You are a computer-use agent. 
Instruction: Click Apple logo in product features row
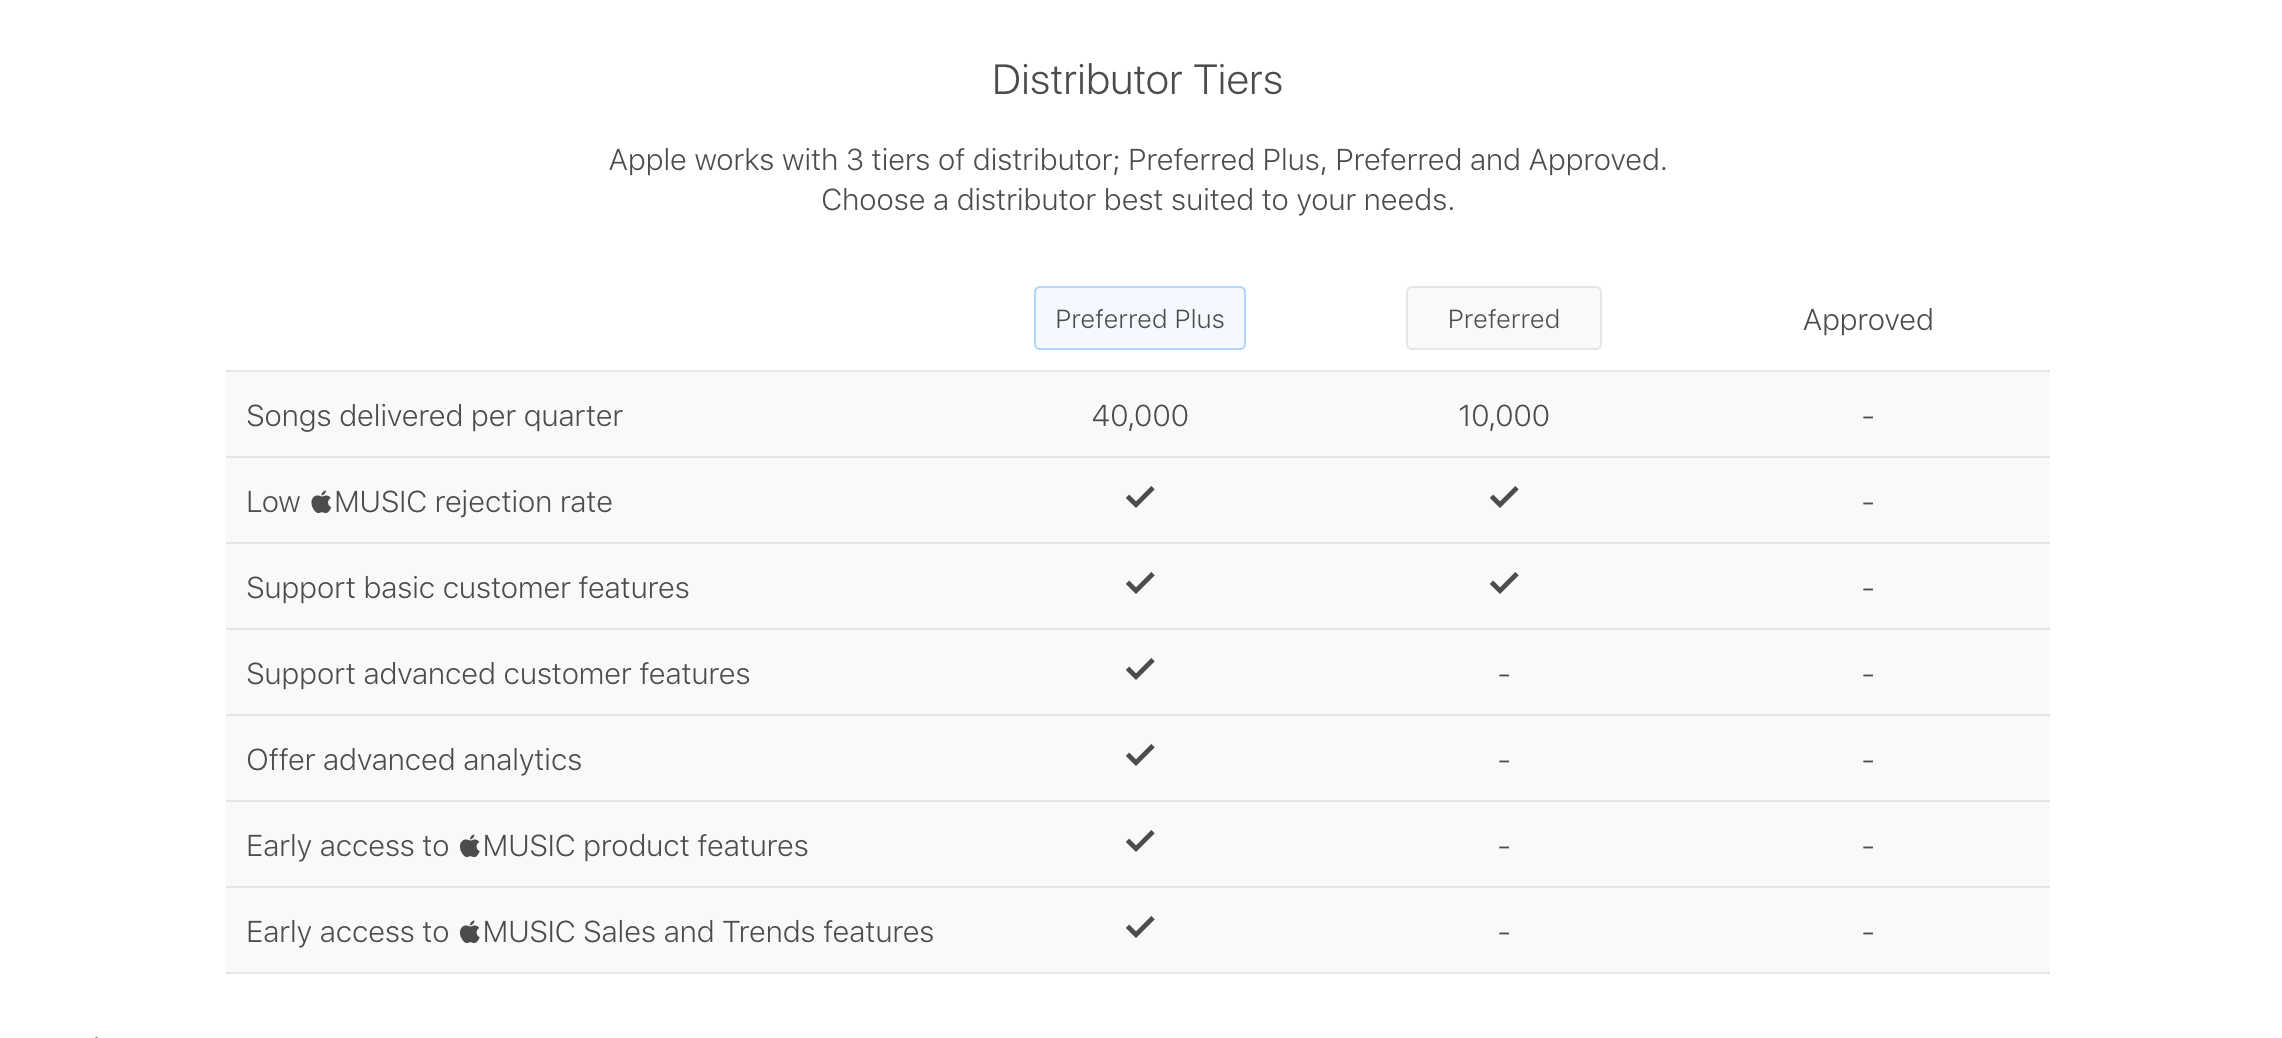point(469,846)
